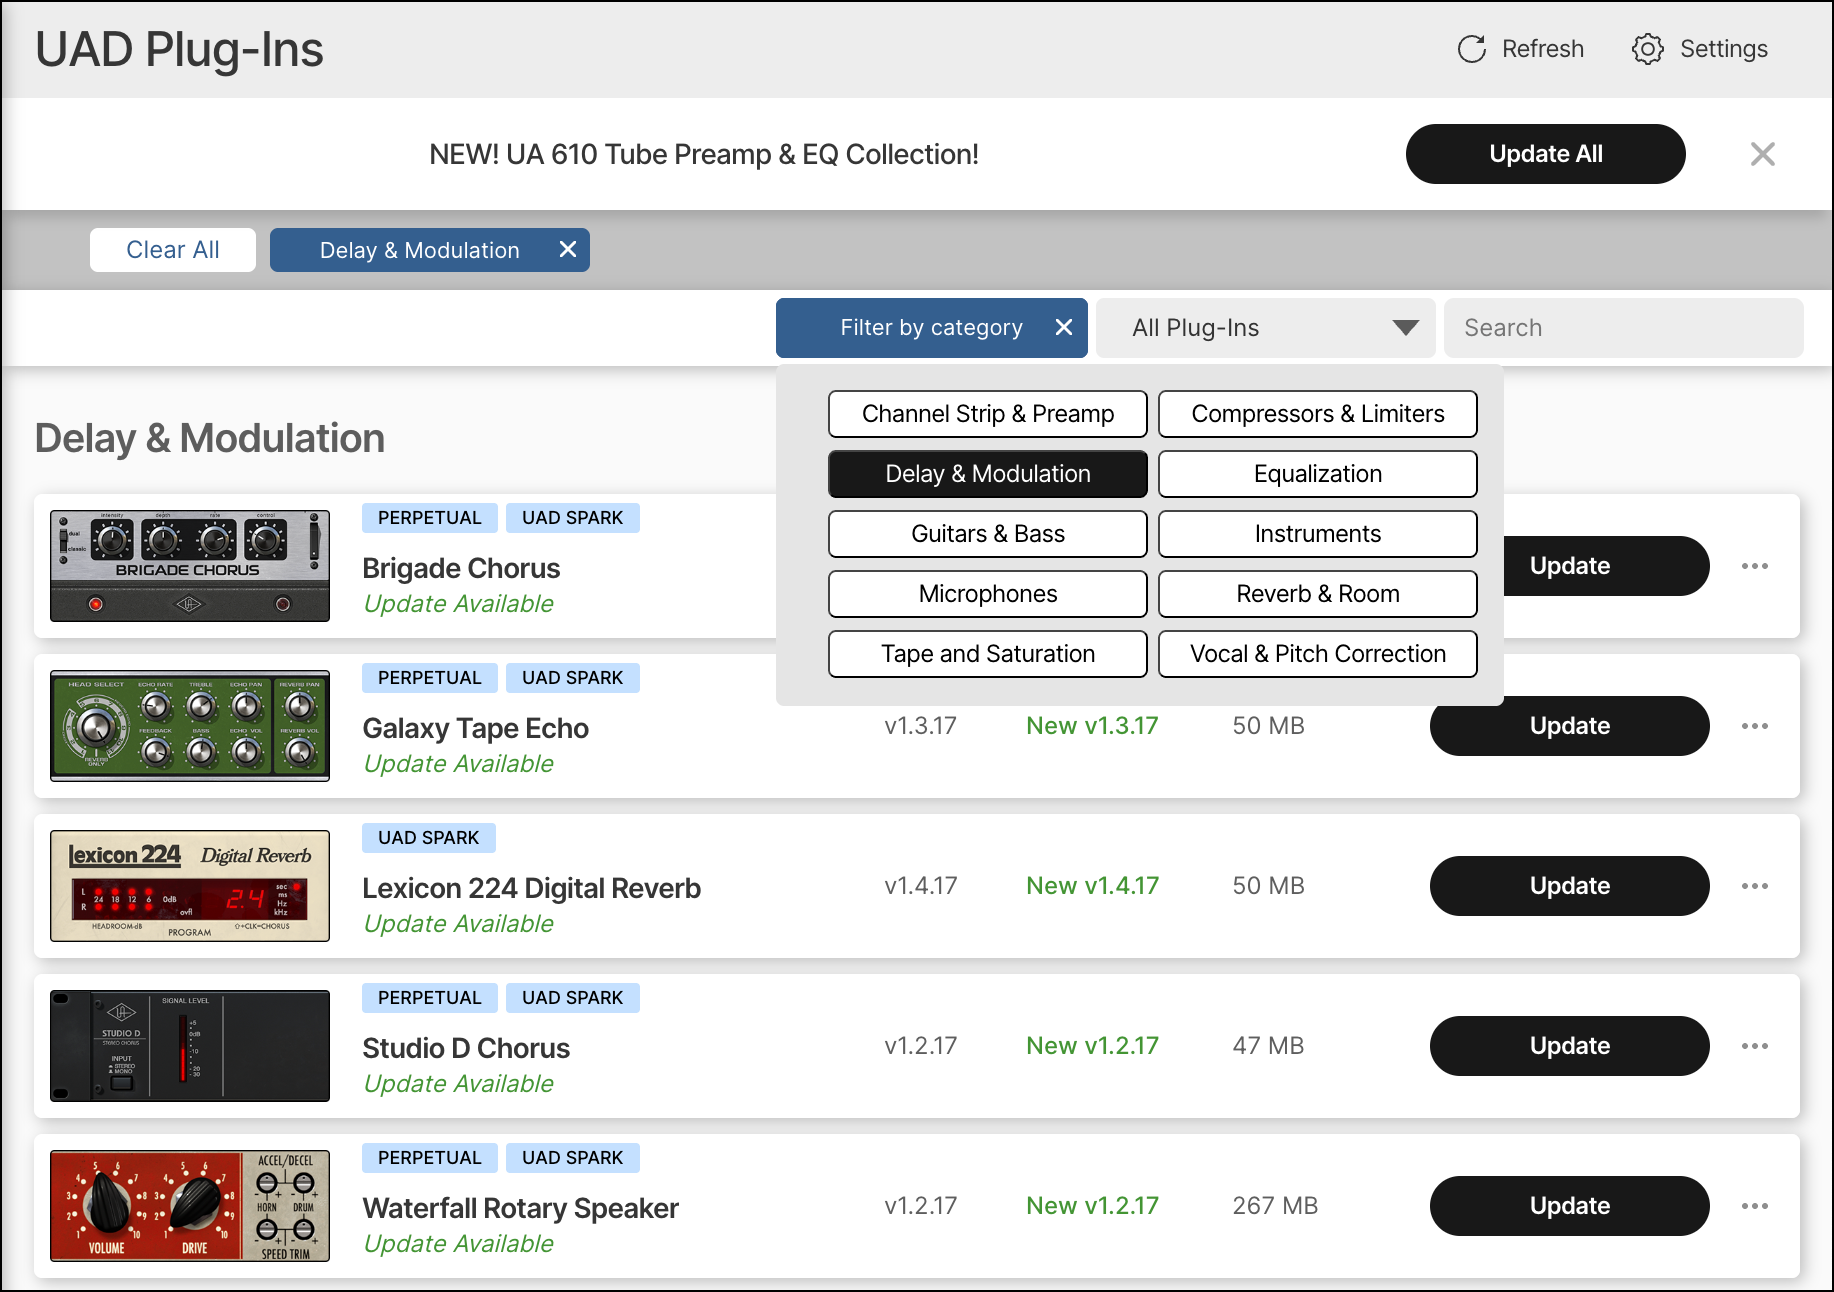
Task: Open more options for Studio D Chorus
Action: point(1754,1046)
